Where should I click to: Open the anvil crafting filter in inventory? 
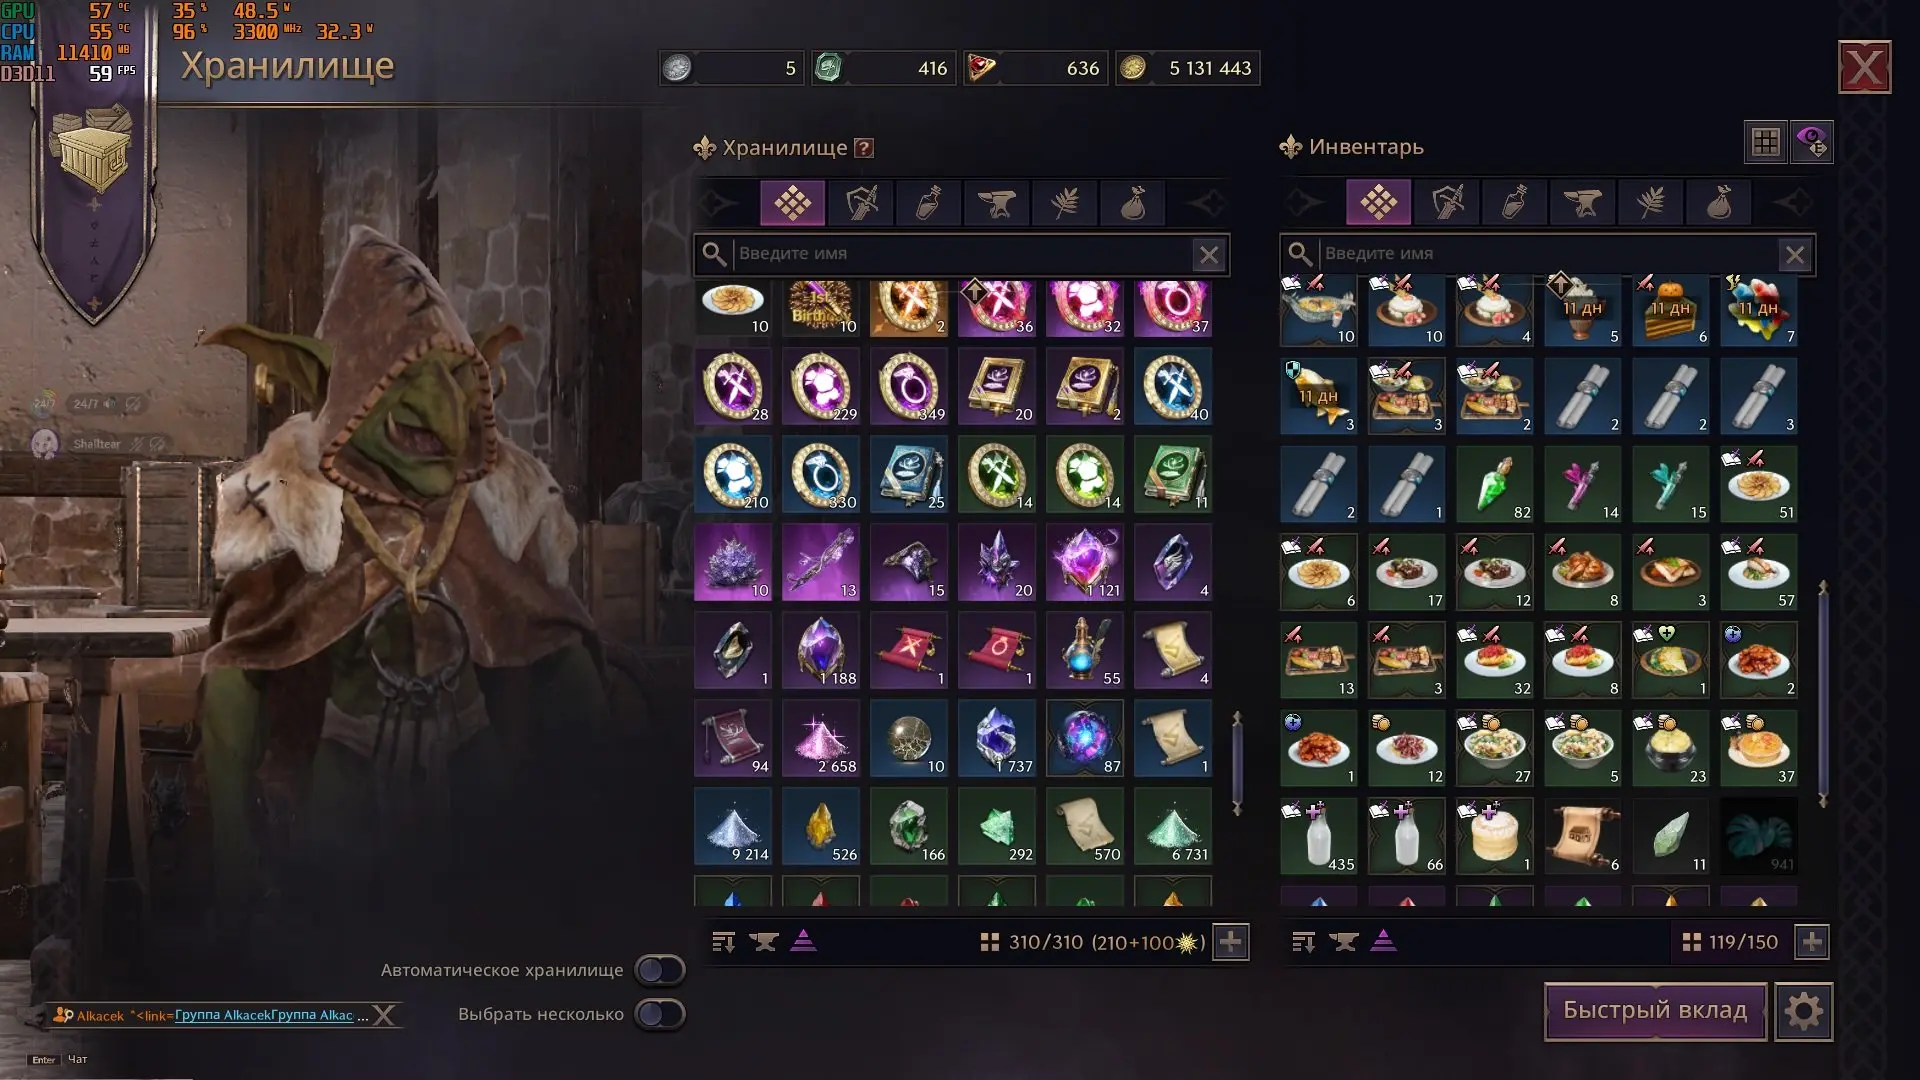click(x=1583, y=203)
